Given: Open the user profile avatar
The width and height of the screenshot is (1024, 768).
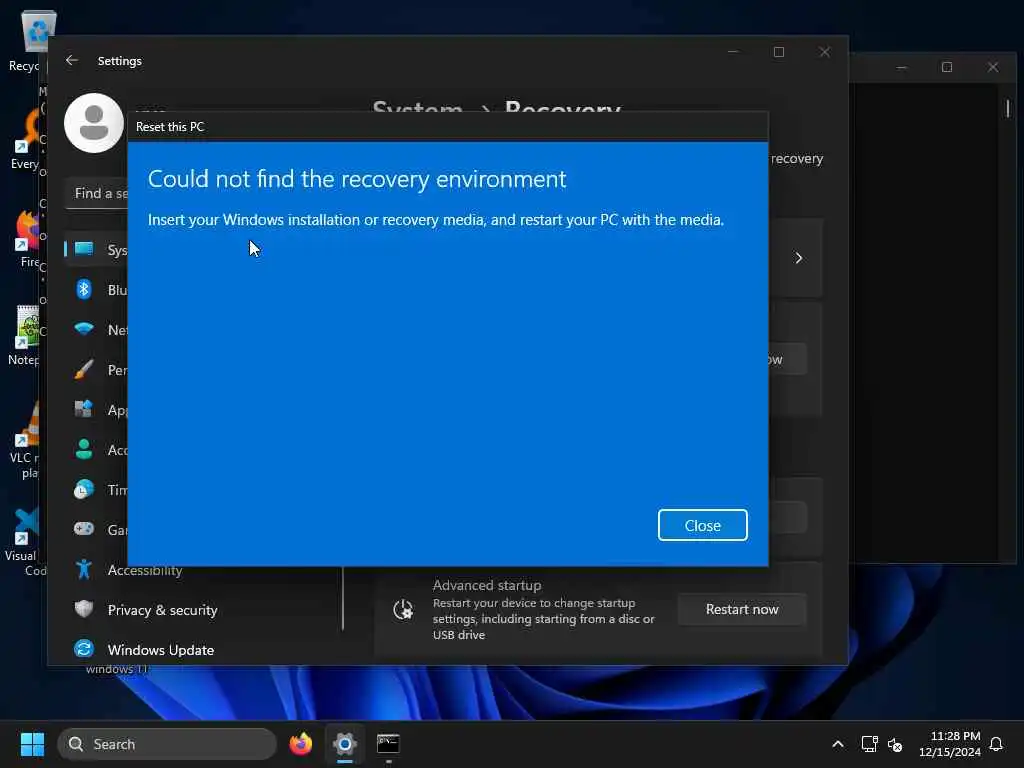Looking at the screenshot, I should tap(93, 123).
